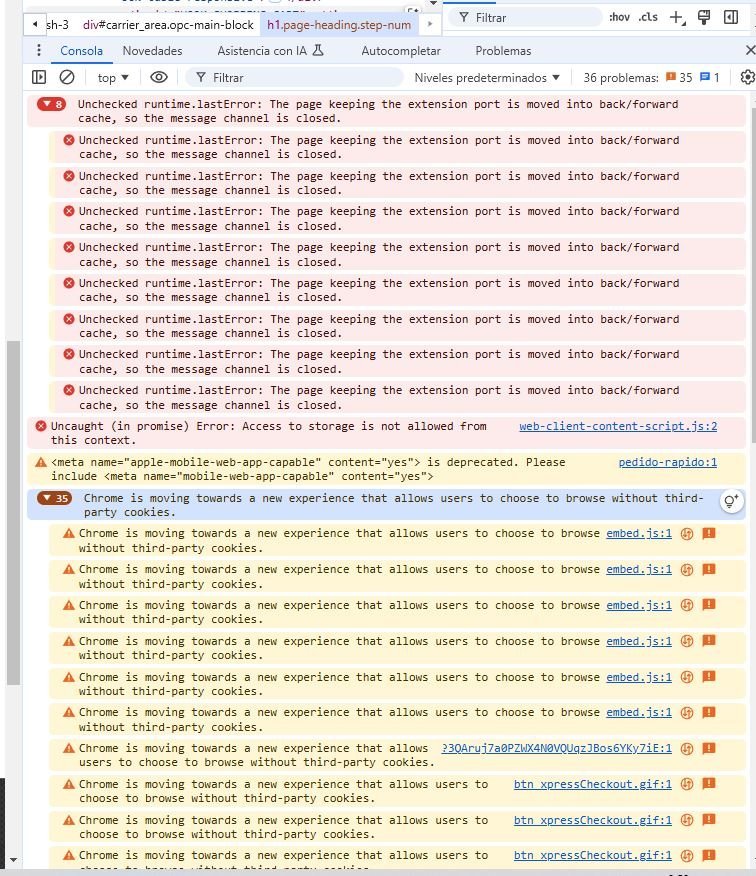Open first embed.js:1 link
The width and height of the screenshot is (756, 876).
point(639,534)
